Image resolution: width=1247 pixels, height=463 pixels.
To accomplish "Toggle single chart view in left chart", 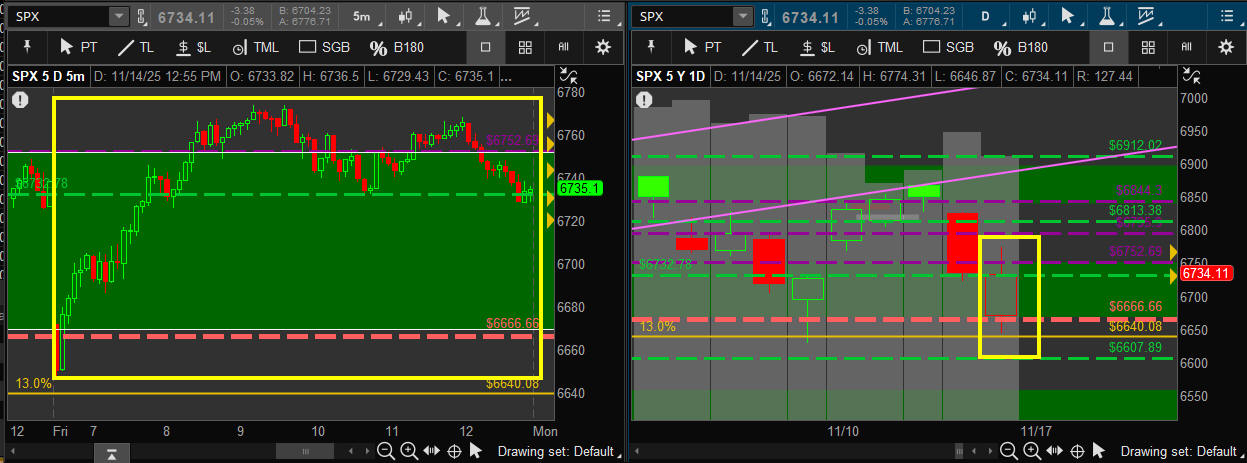I will [485, 47].
